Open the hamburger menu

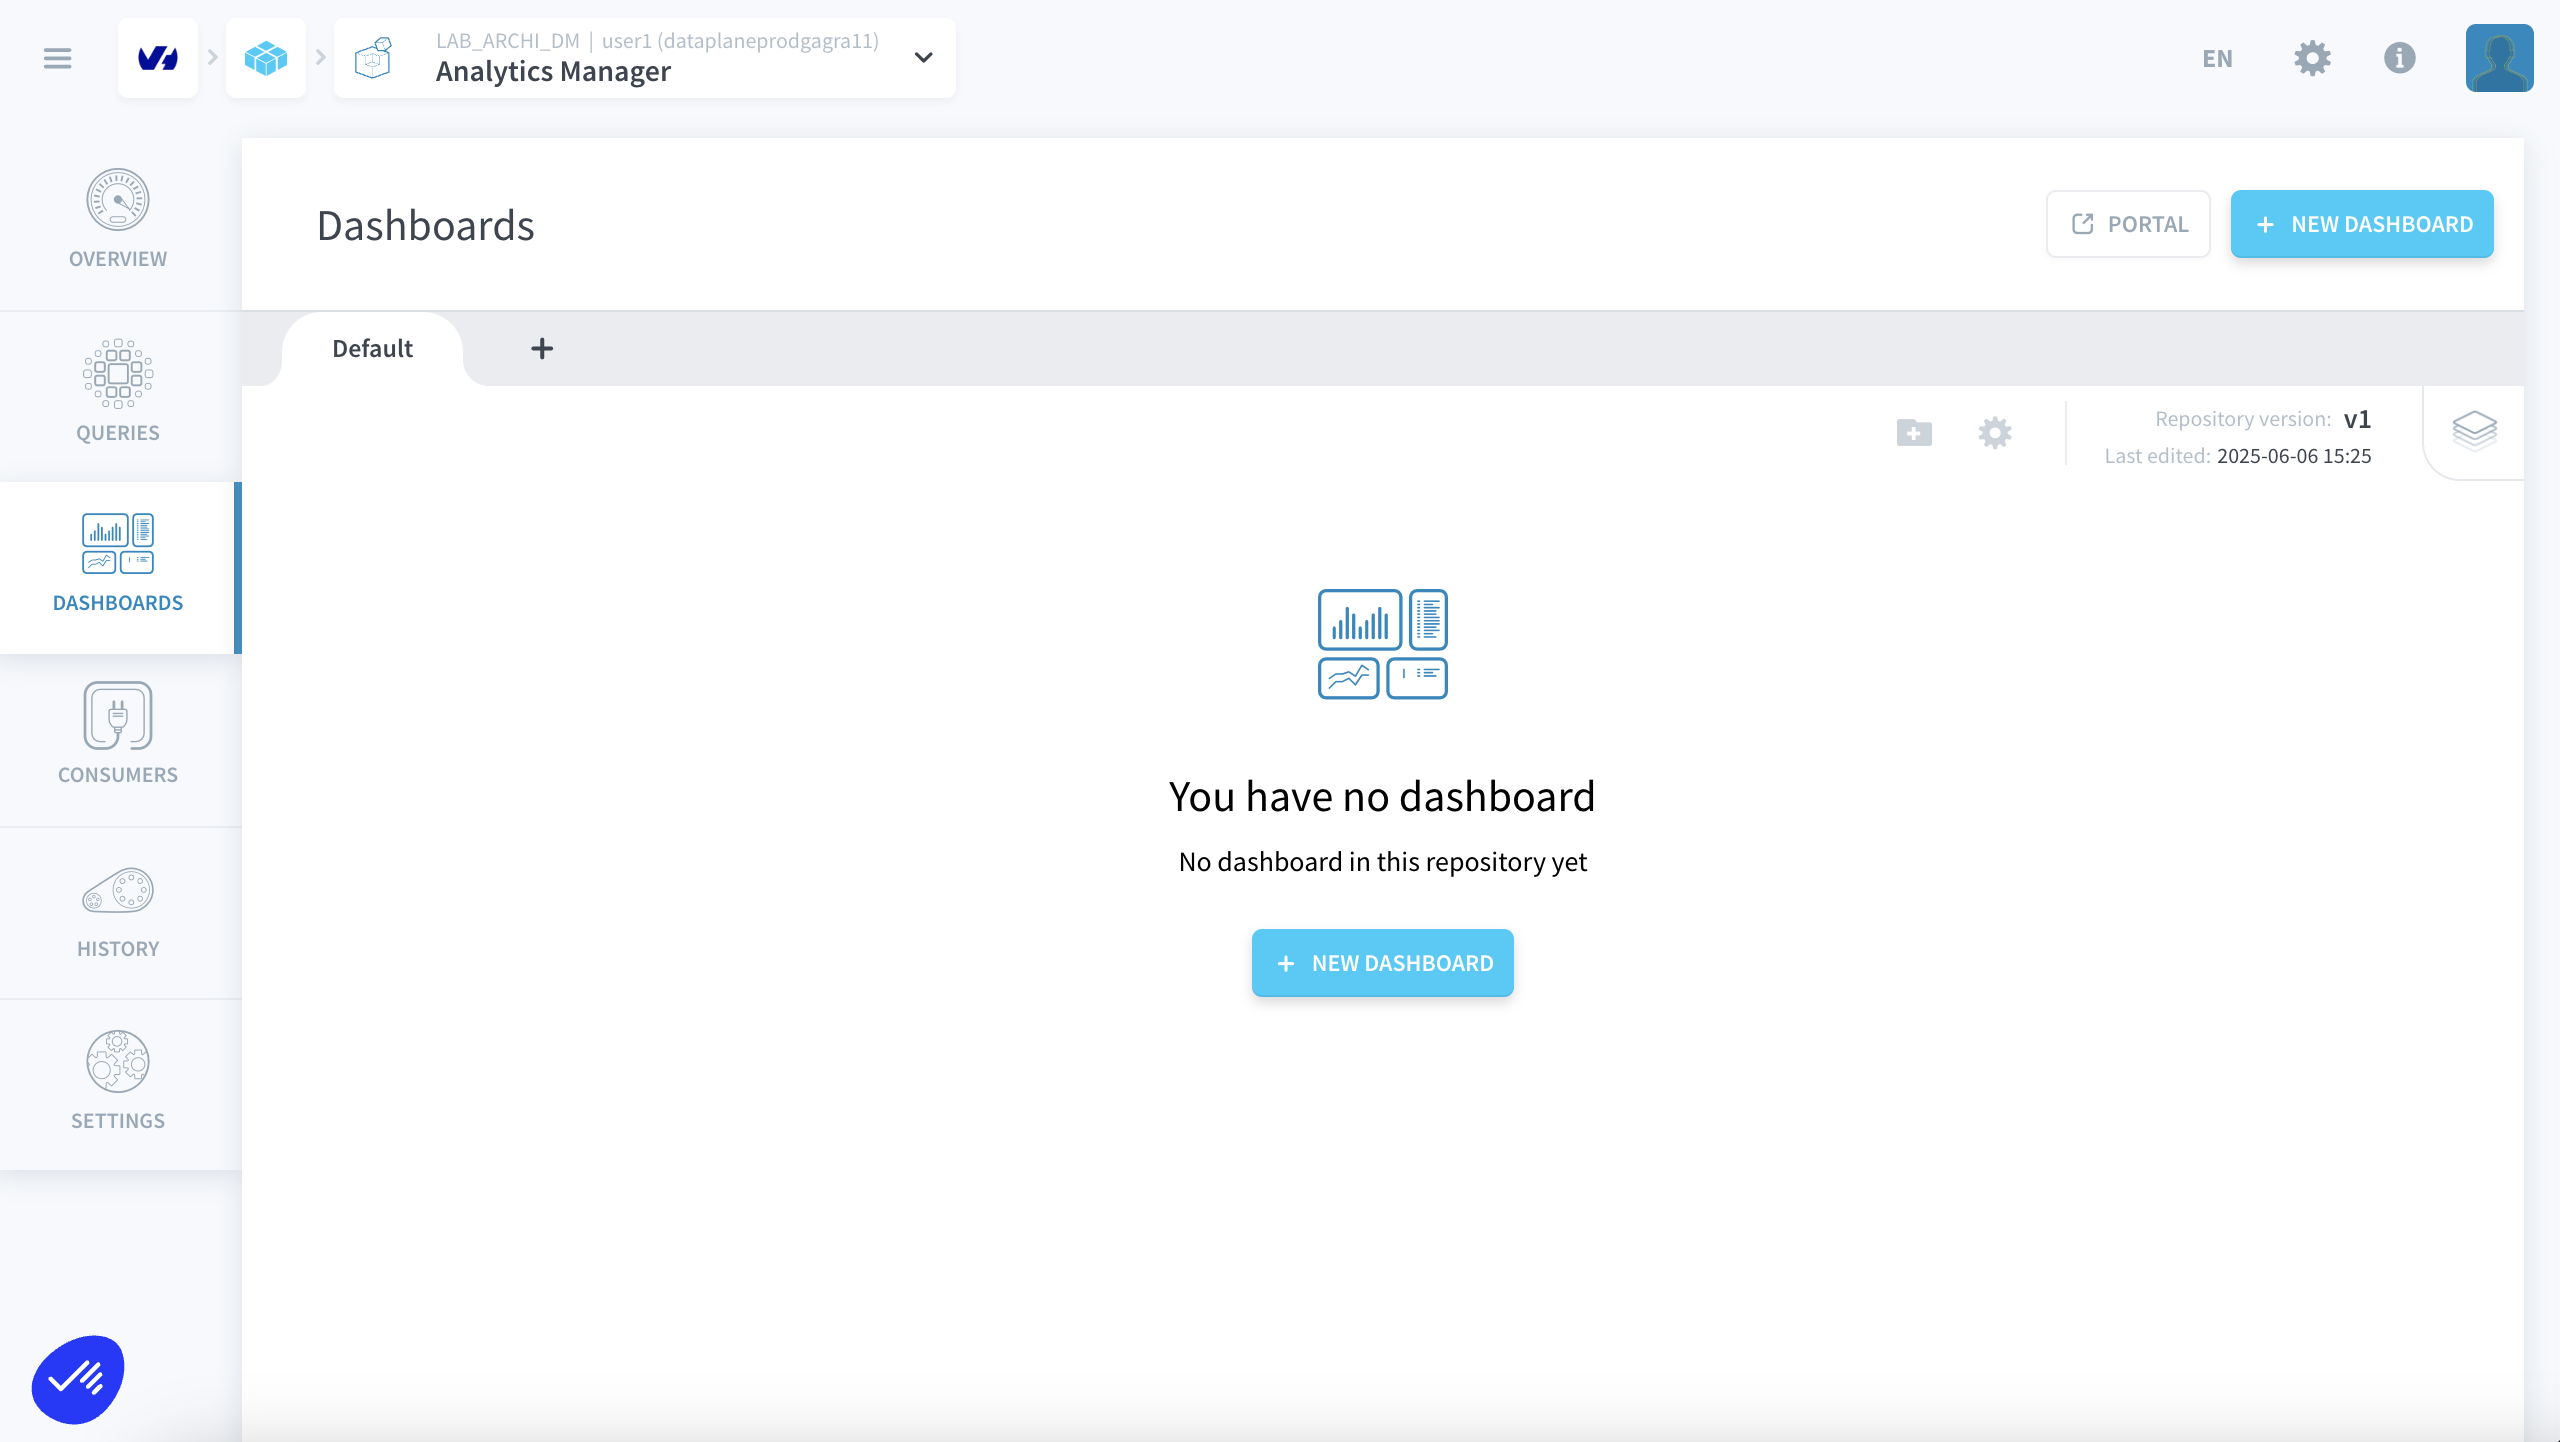[x=57, y=58]
